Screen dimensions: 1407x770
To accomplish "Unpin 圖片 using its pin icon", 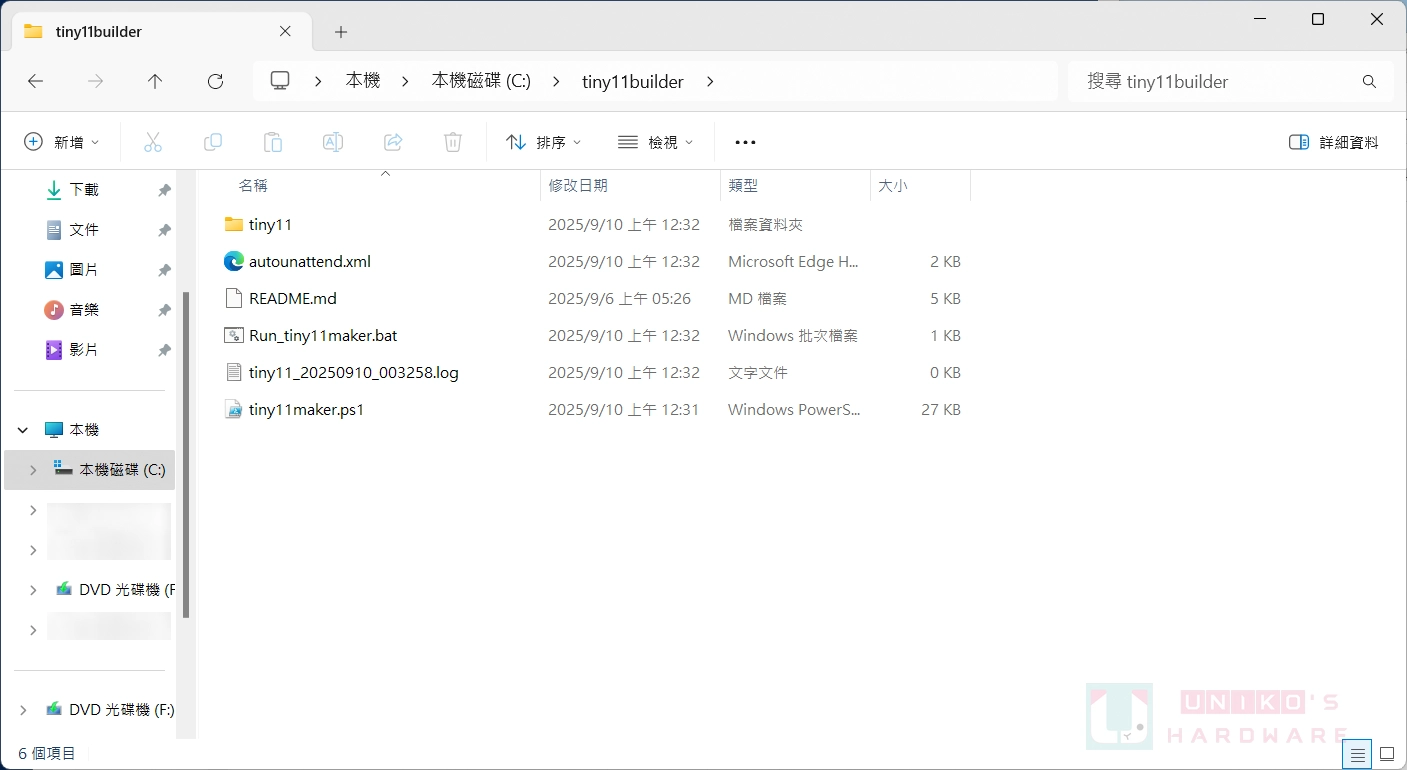I will pyautogui.click(x=164, y=269).
